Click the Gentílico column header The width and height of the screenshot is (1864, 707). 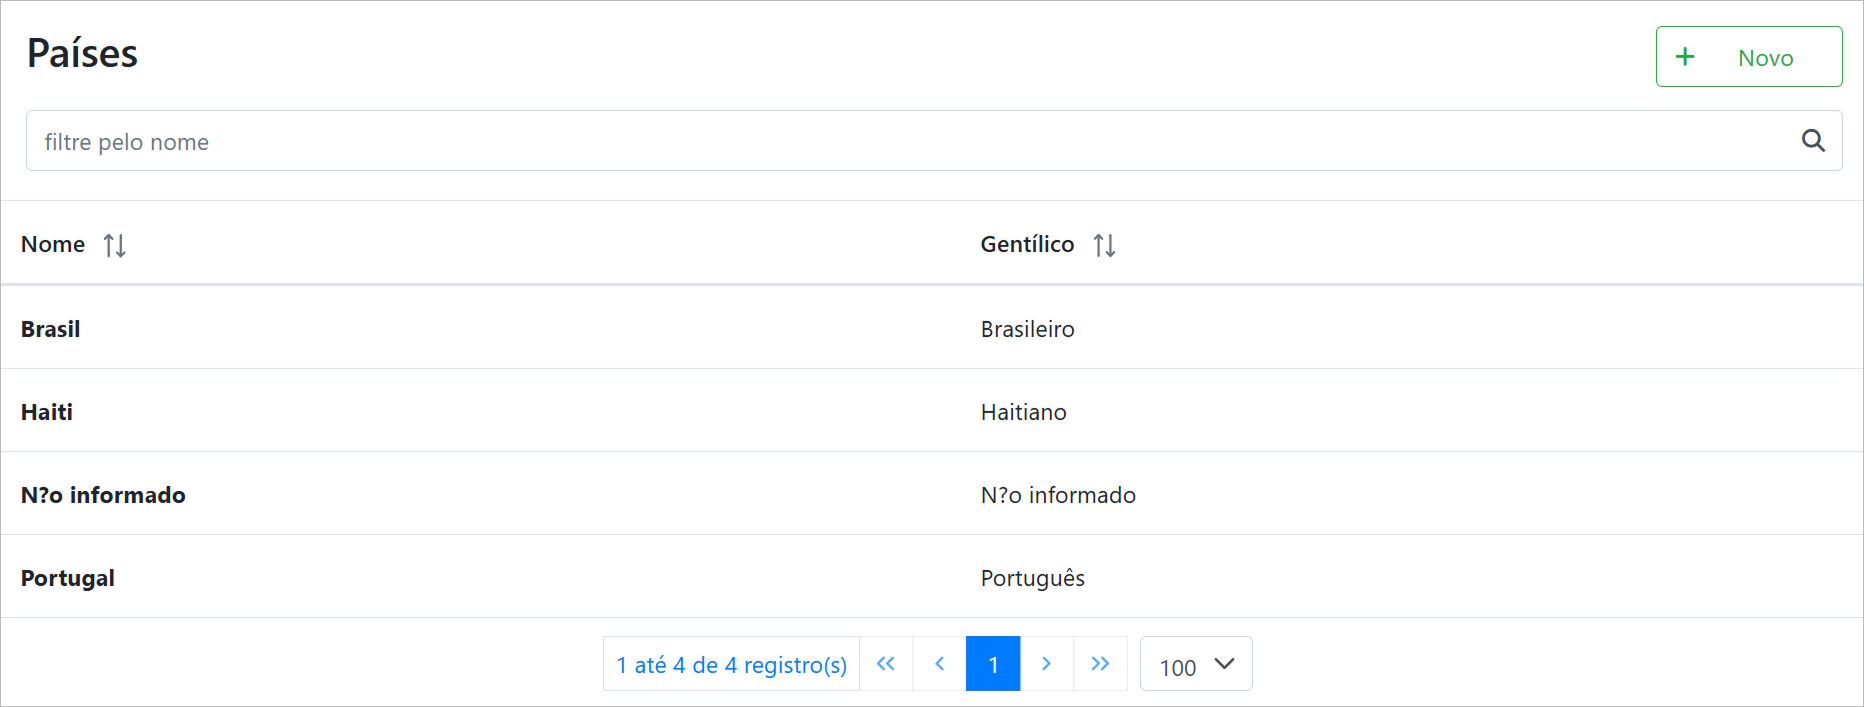pyautogui.click(x=1027, y=244)
